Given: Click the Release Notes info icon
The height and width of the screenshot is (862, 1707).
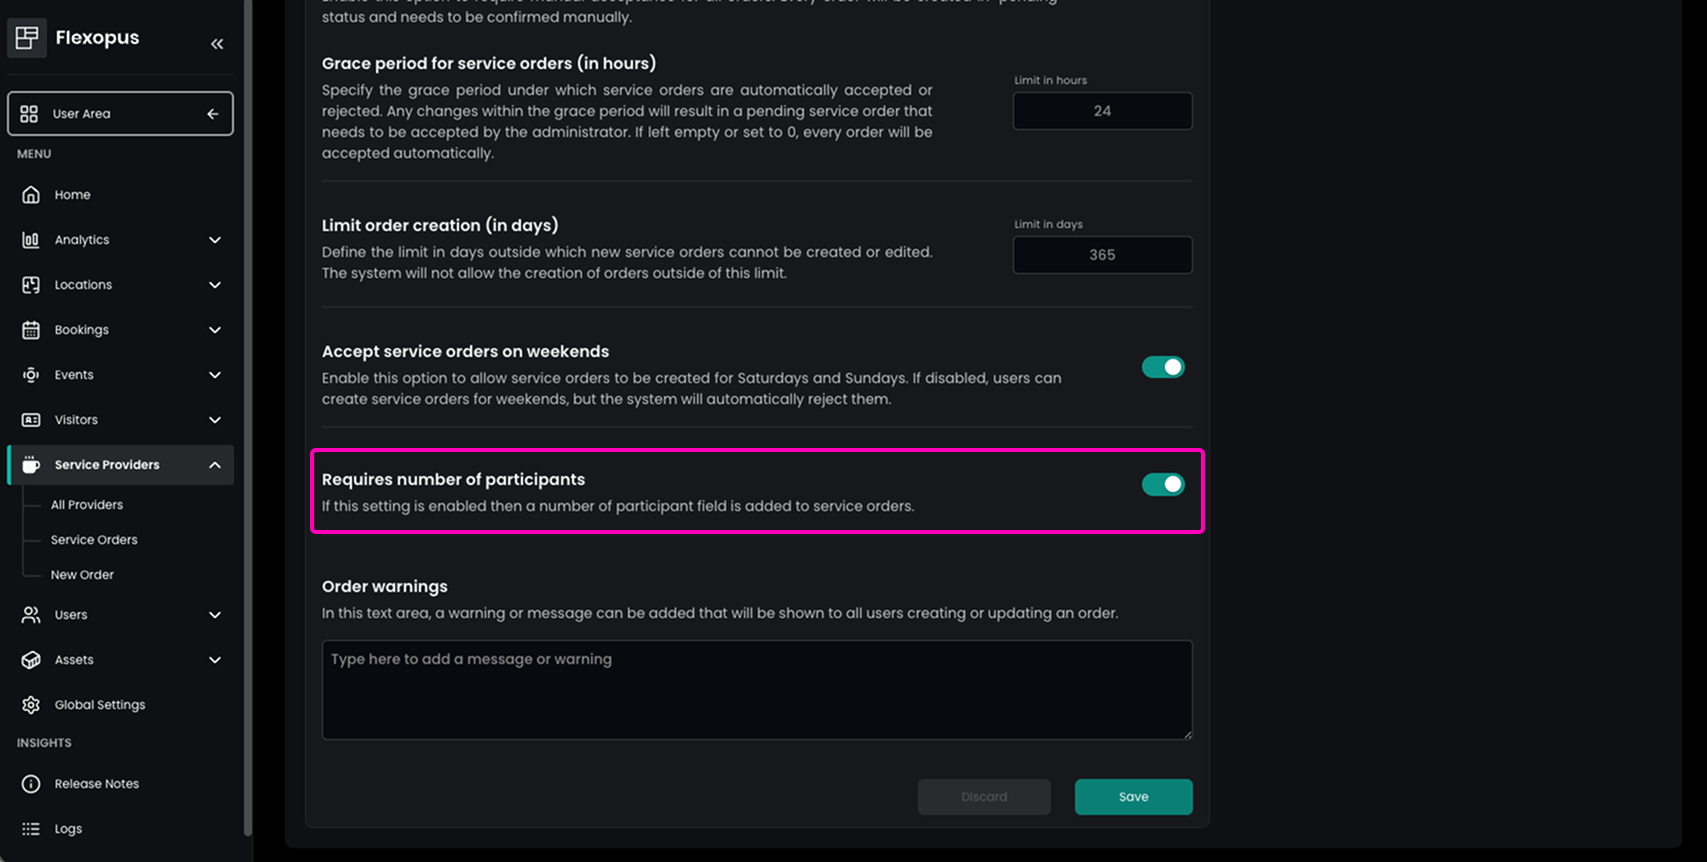Looking at the screenshot, I should click(31, 784).
